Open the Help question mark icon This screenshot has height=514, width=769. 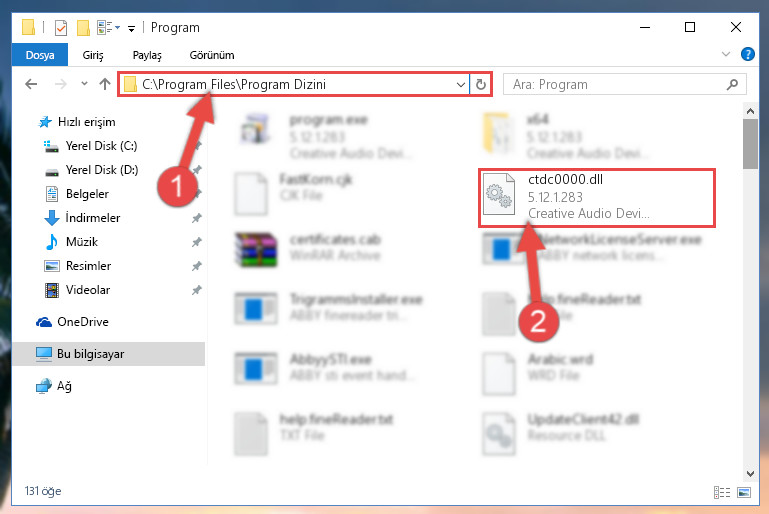[747, 54]
